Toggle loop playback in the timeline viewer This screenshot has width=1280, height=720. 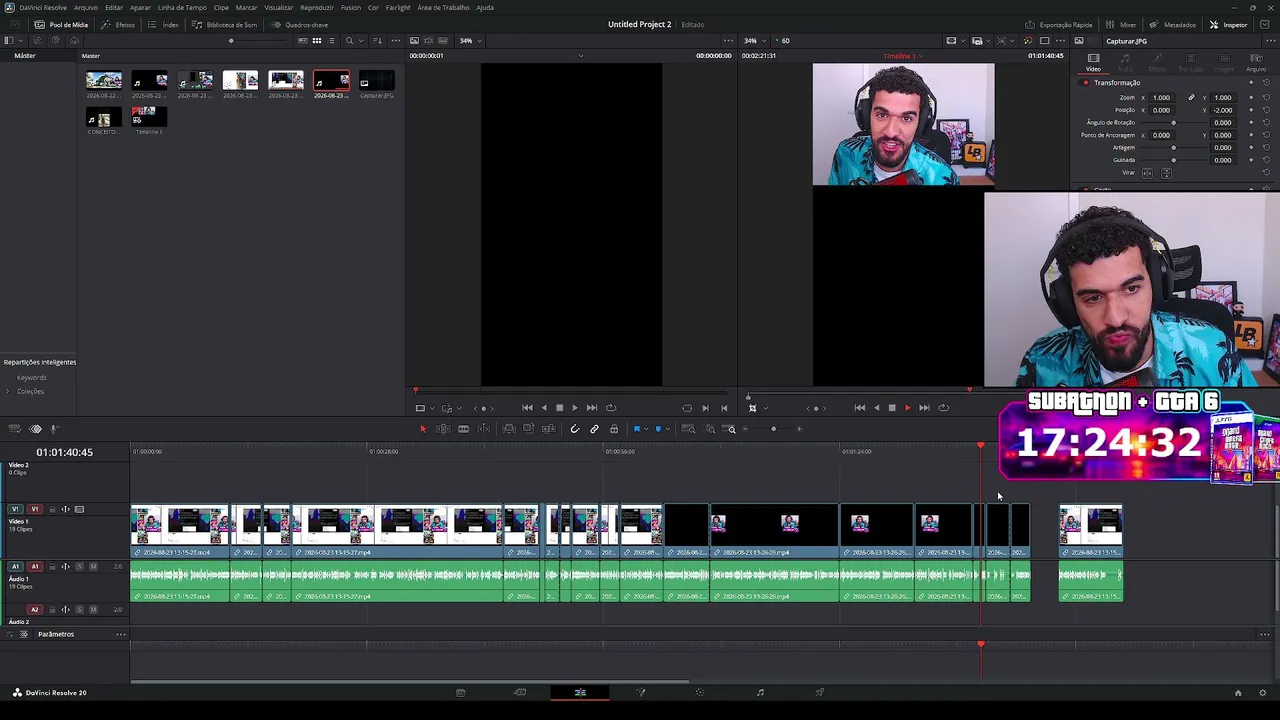point(943,408)
